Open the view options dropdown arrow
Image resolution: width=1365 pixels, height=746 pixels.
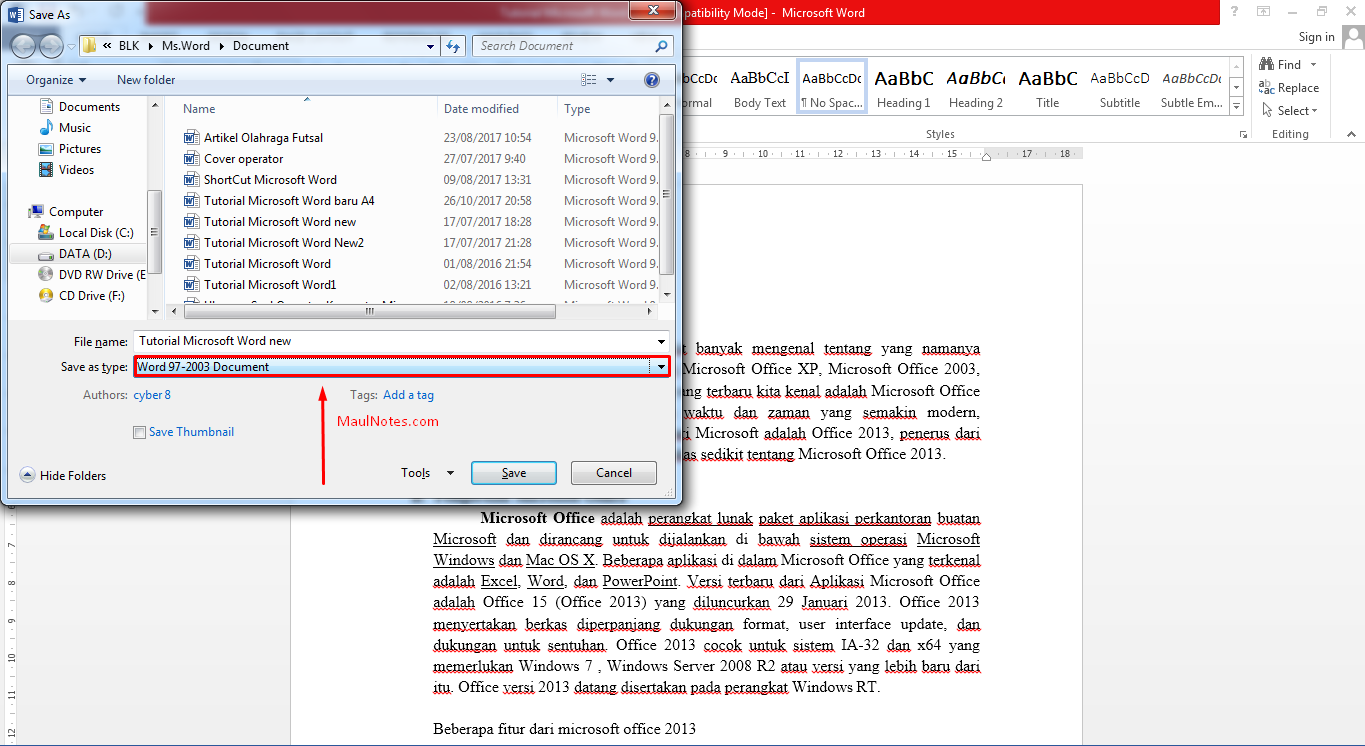[x=610, y=80]
